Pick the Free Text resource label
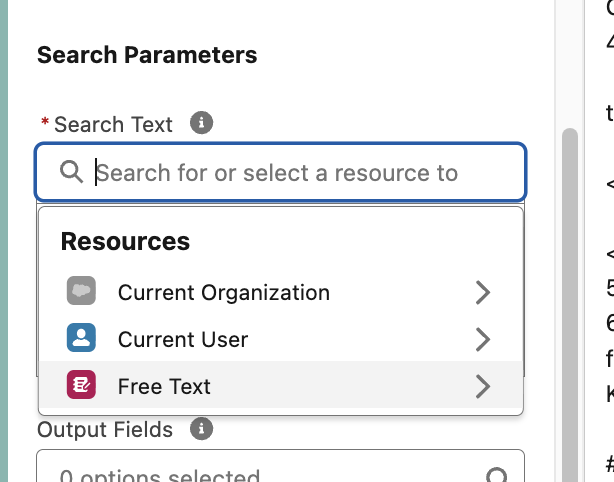 pyautogui.click(x=164, y=386)
